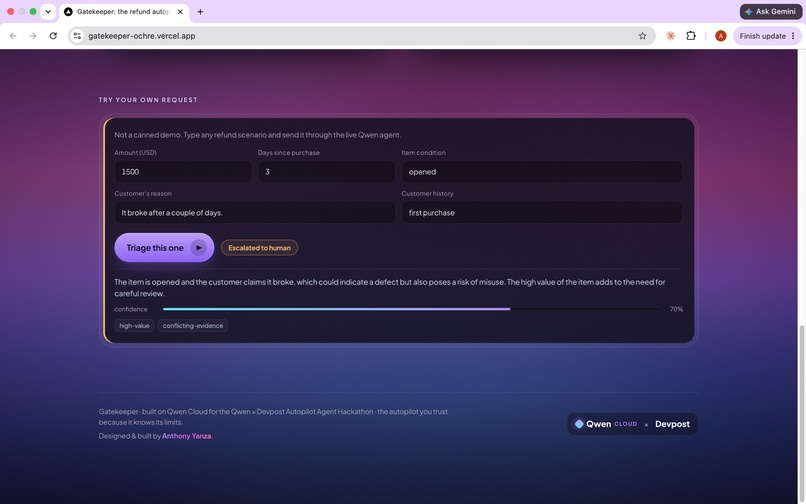
Task: Edit the Days since purchase field
Action: 326,172
